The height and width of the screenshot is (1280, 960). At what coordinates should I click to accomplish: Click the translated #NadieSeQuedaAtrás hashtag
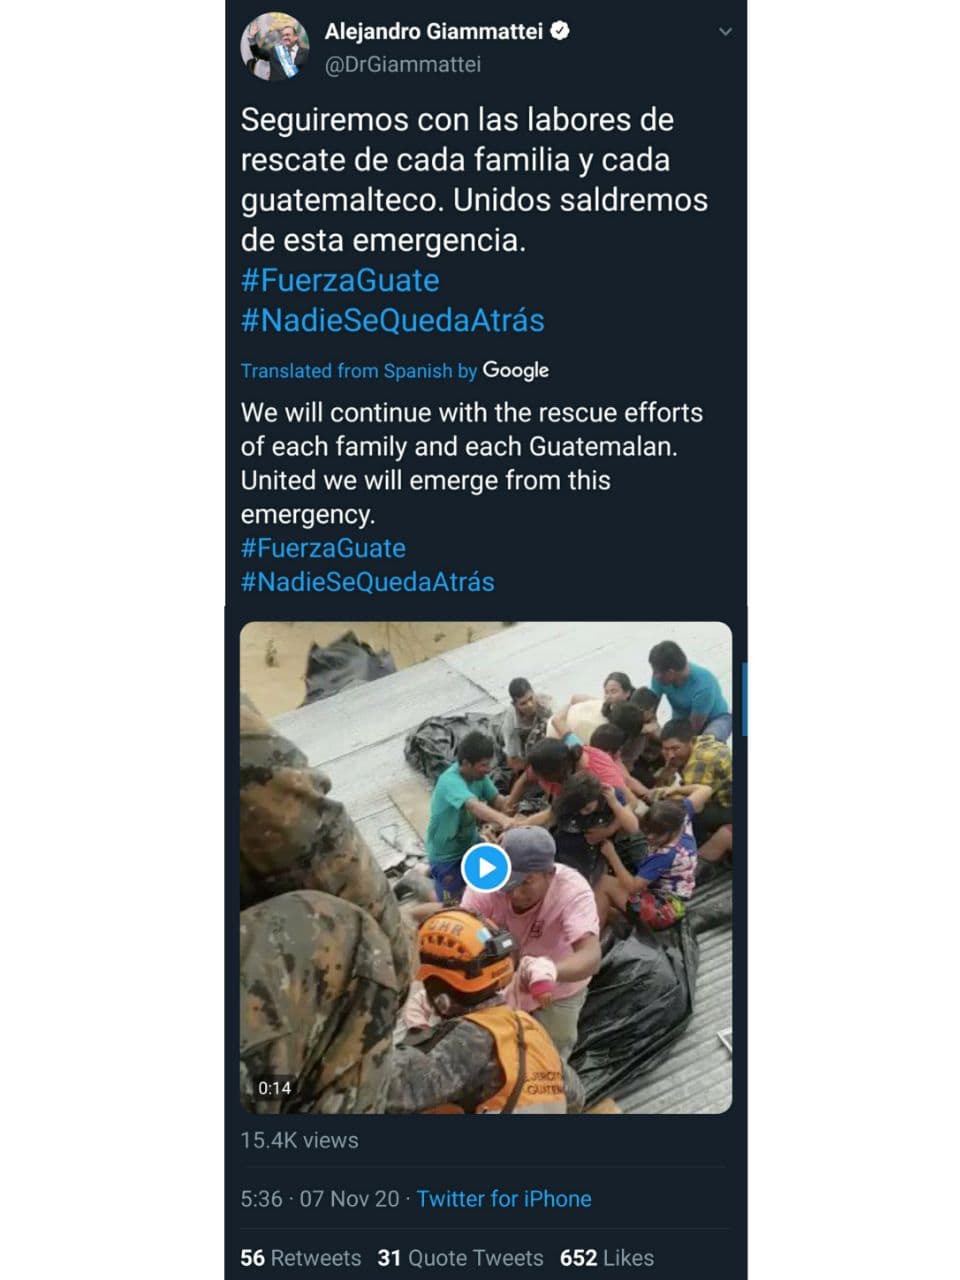pyautogui.click(x=367, y=582)
